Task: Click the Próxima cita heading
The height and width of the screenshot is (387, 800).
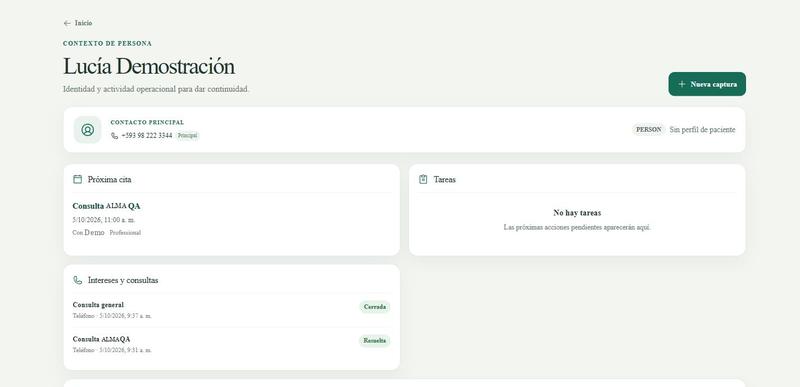Action: 110,179
